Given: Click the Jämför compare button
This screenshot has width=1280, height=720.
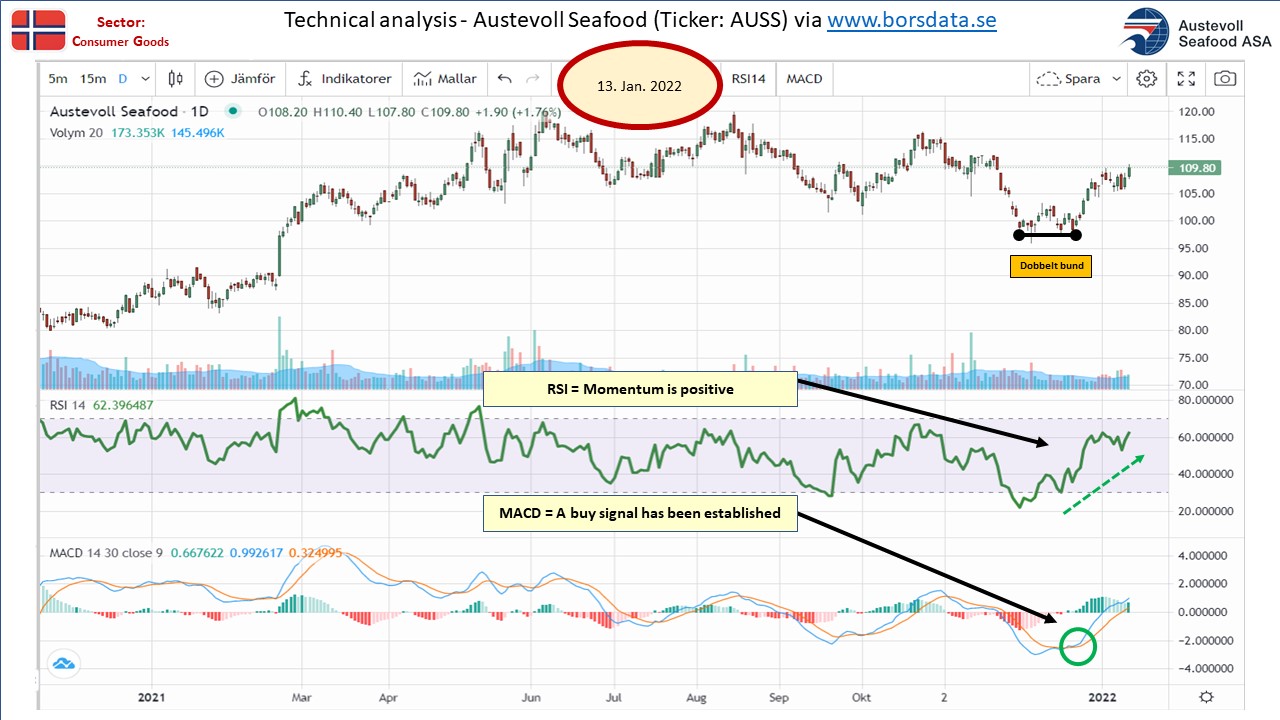Looking at the screenshot, I should click(x=239, y=79).
